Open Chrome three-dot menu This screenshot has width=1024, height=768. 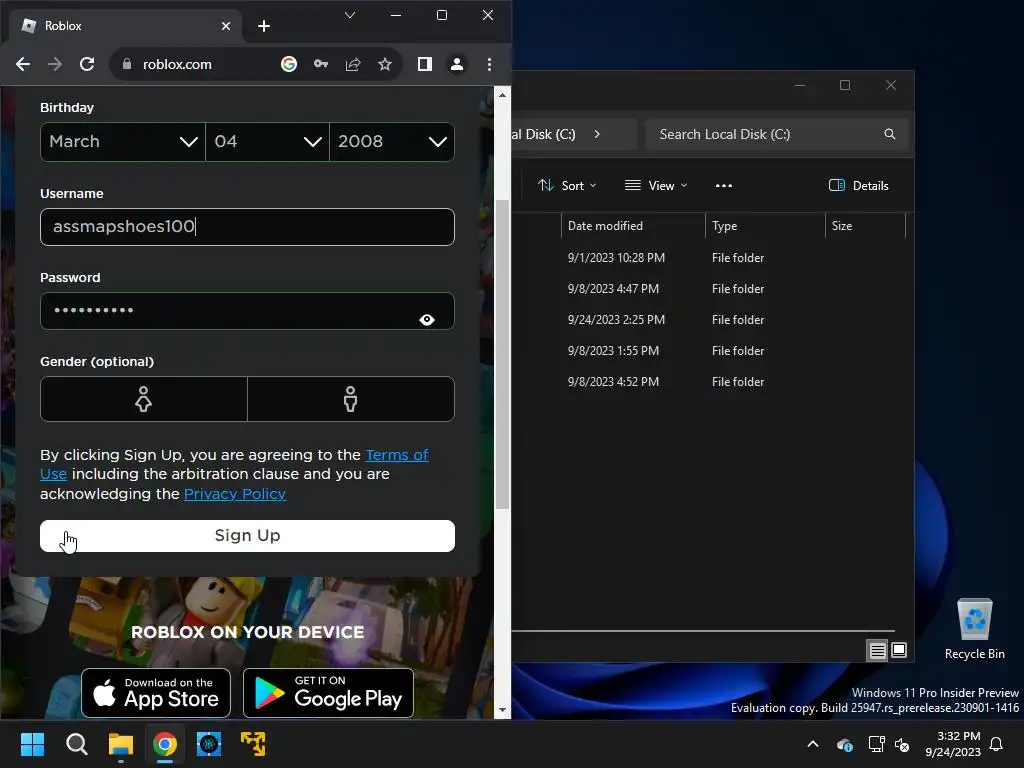tap(489, 64)
